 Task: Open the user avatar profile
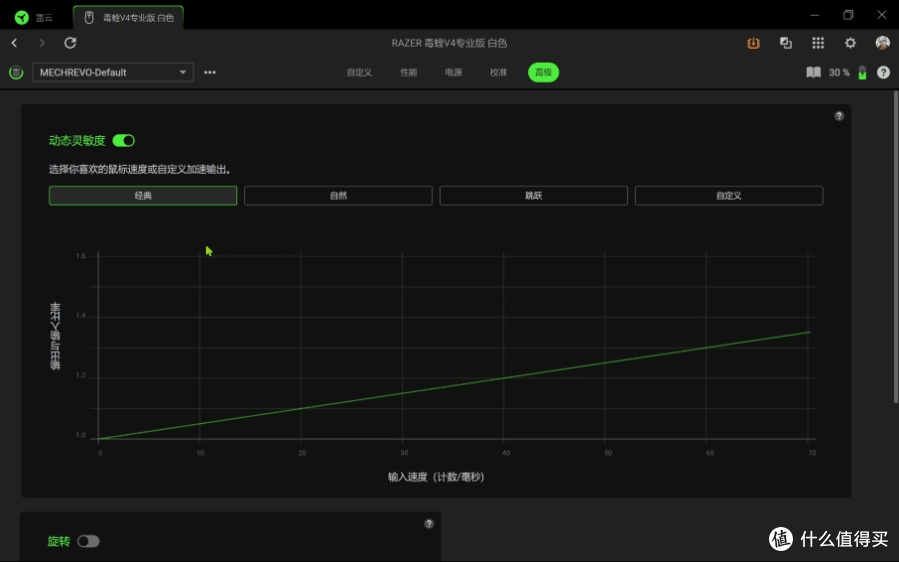882,43
